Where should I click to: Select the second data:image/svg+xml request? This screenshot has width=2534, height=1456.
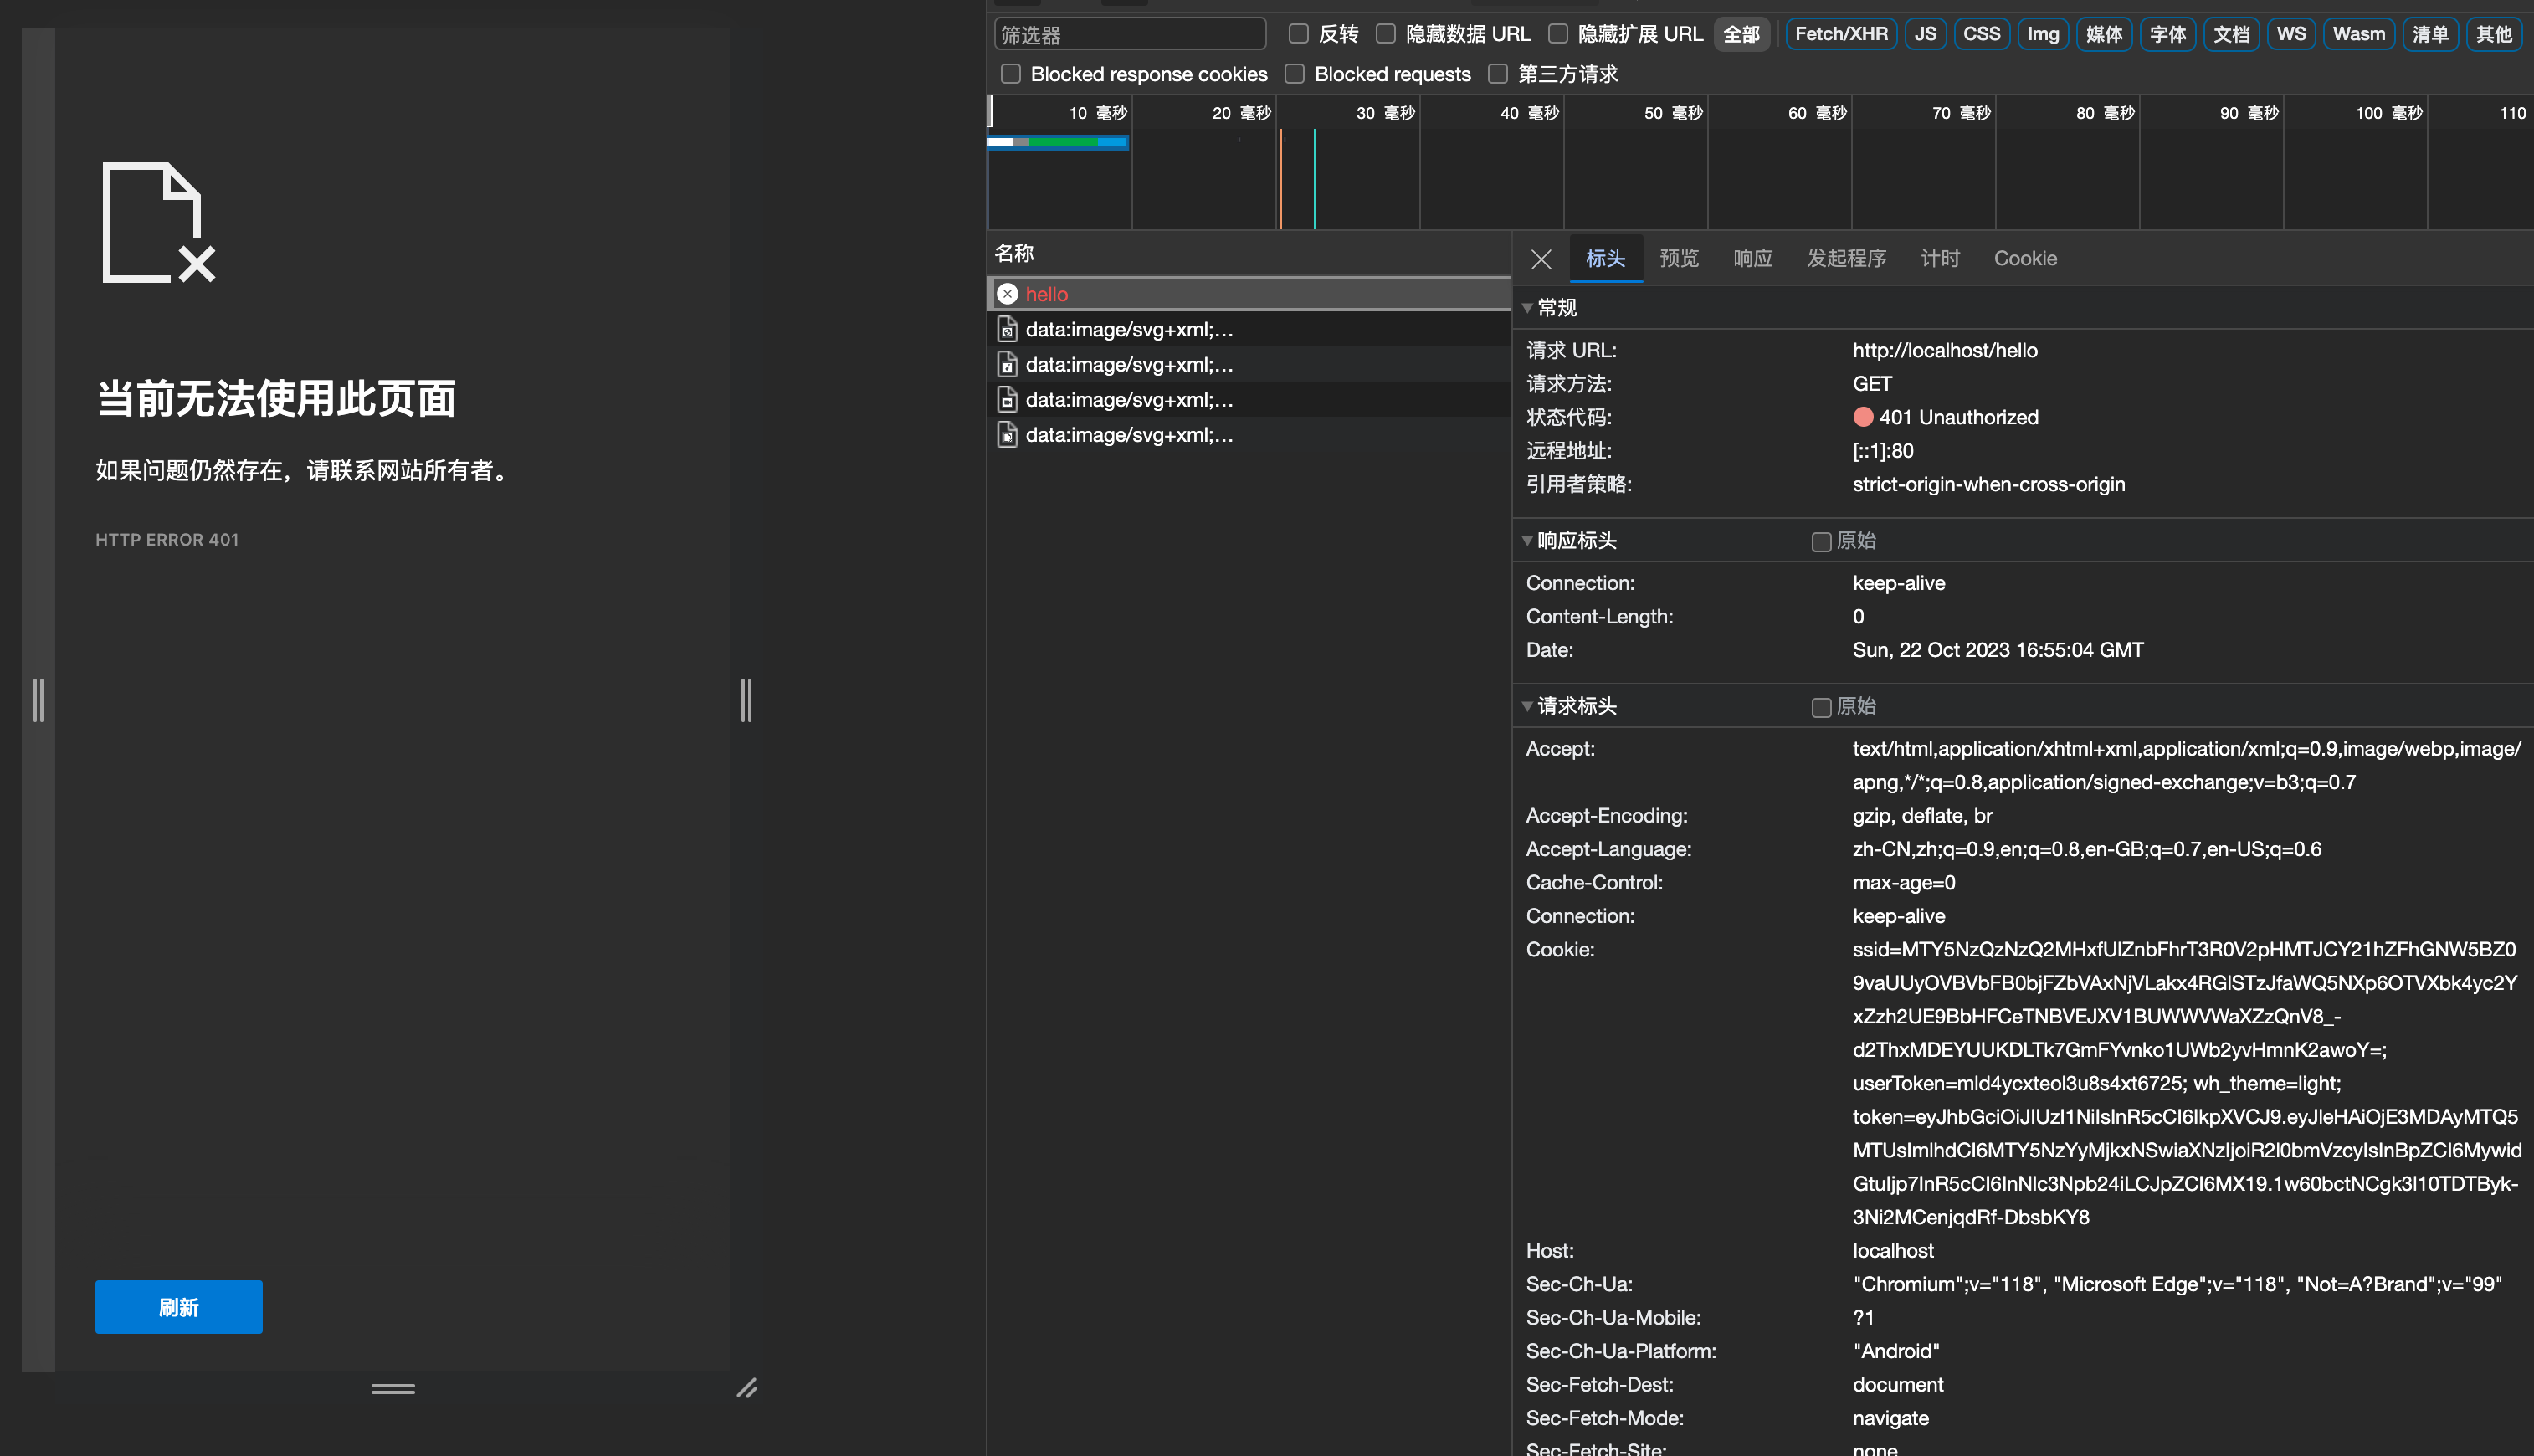pyautogui.click(x=1249, y=364)
